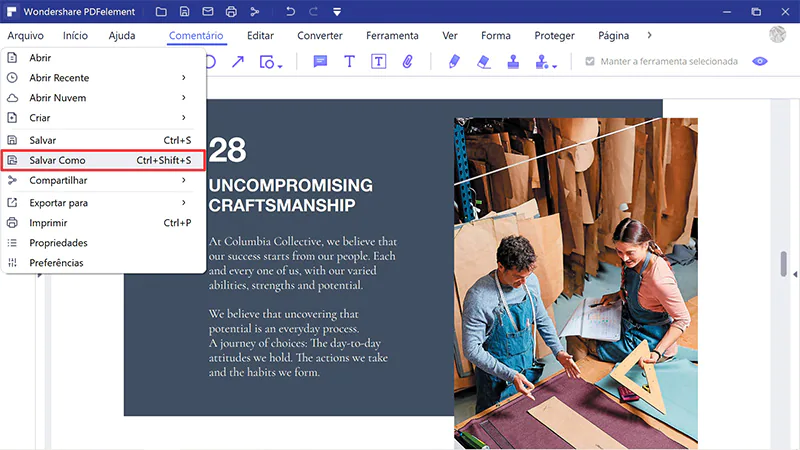Show more ribbon tabs with chevron

649,35
